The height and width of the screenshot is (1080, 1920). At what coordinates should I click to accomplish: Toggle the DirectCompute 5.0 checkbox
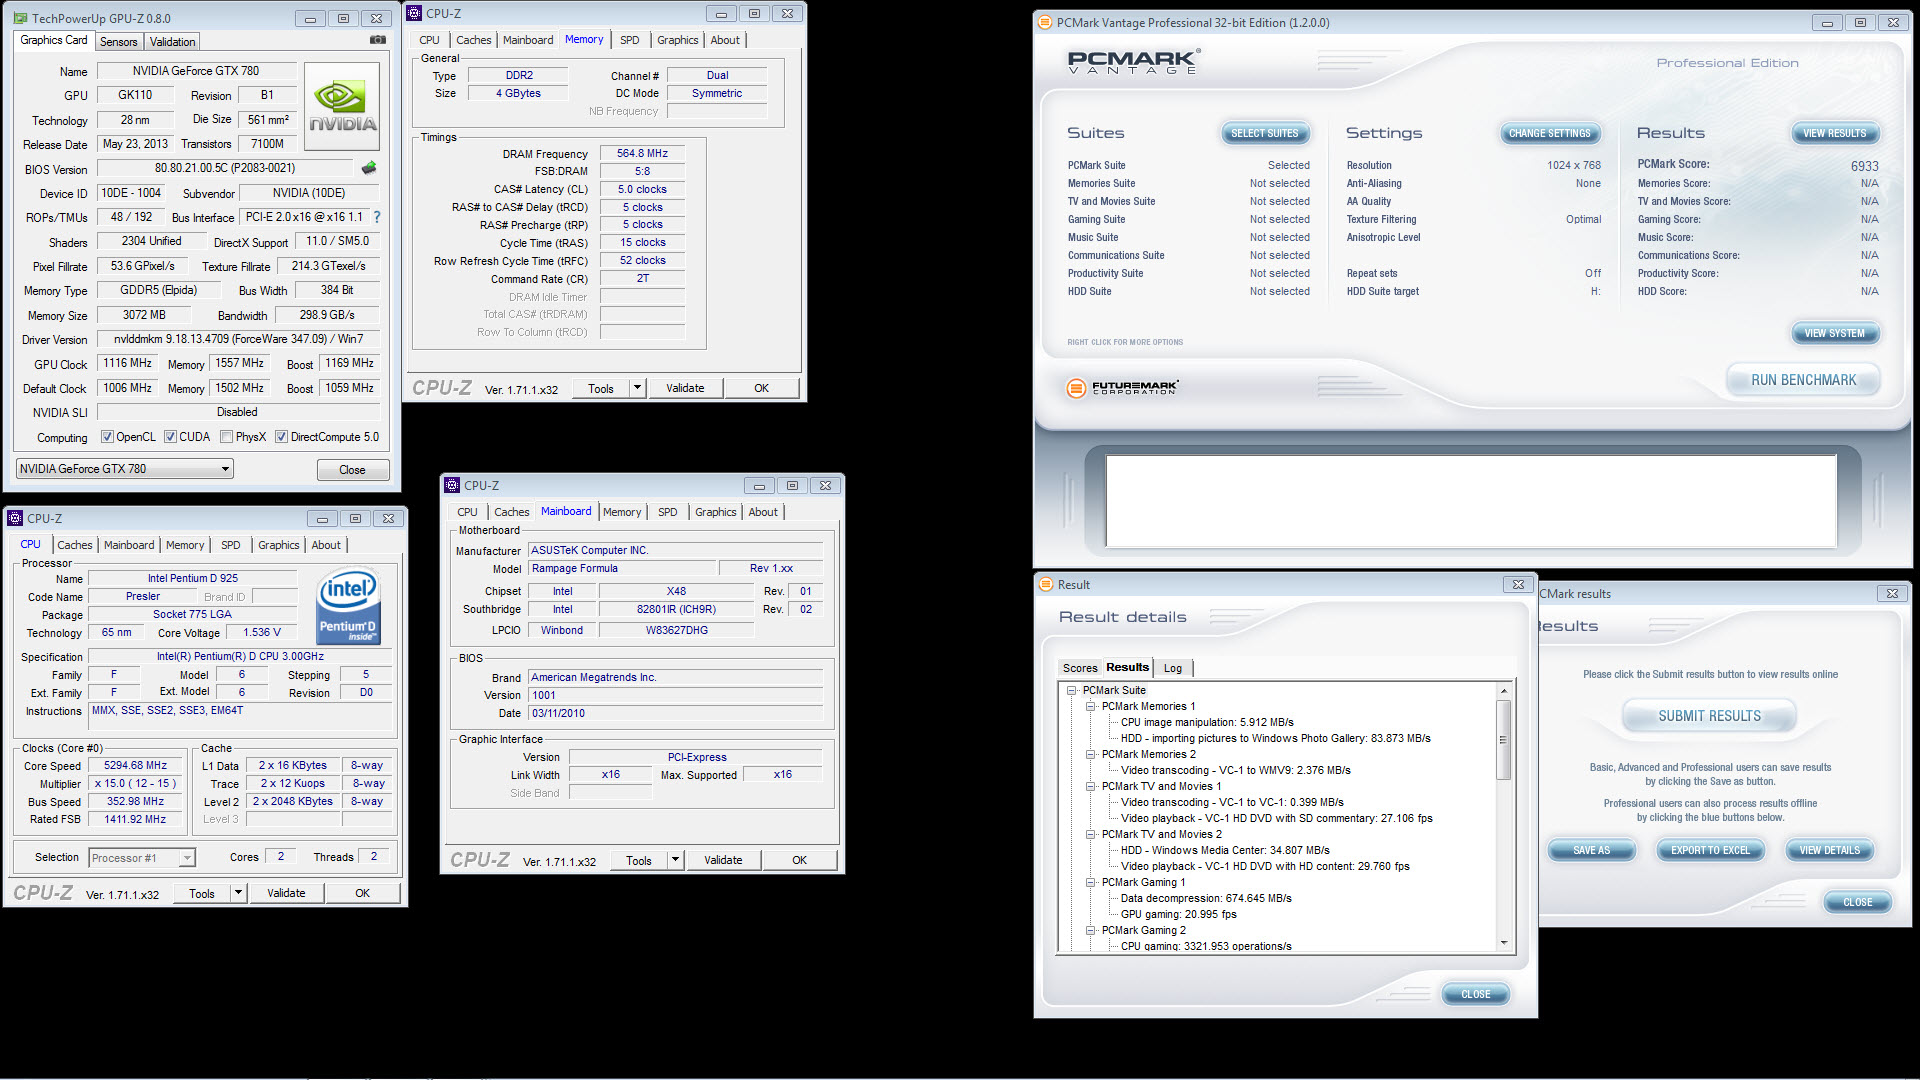click(282, 437)
